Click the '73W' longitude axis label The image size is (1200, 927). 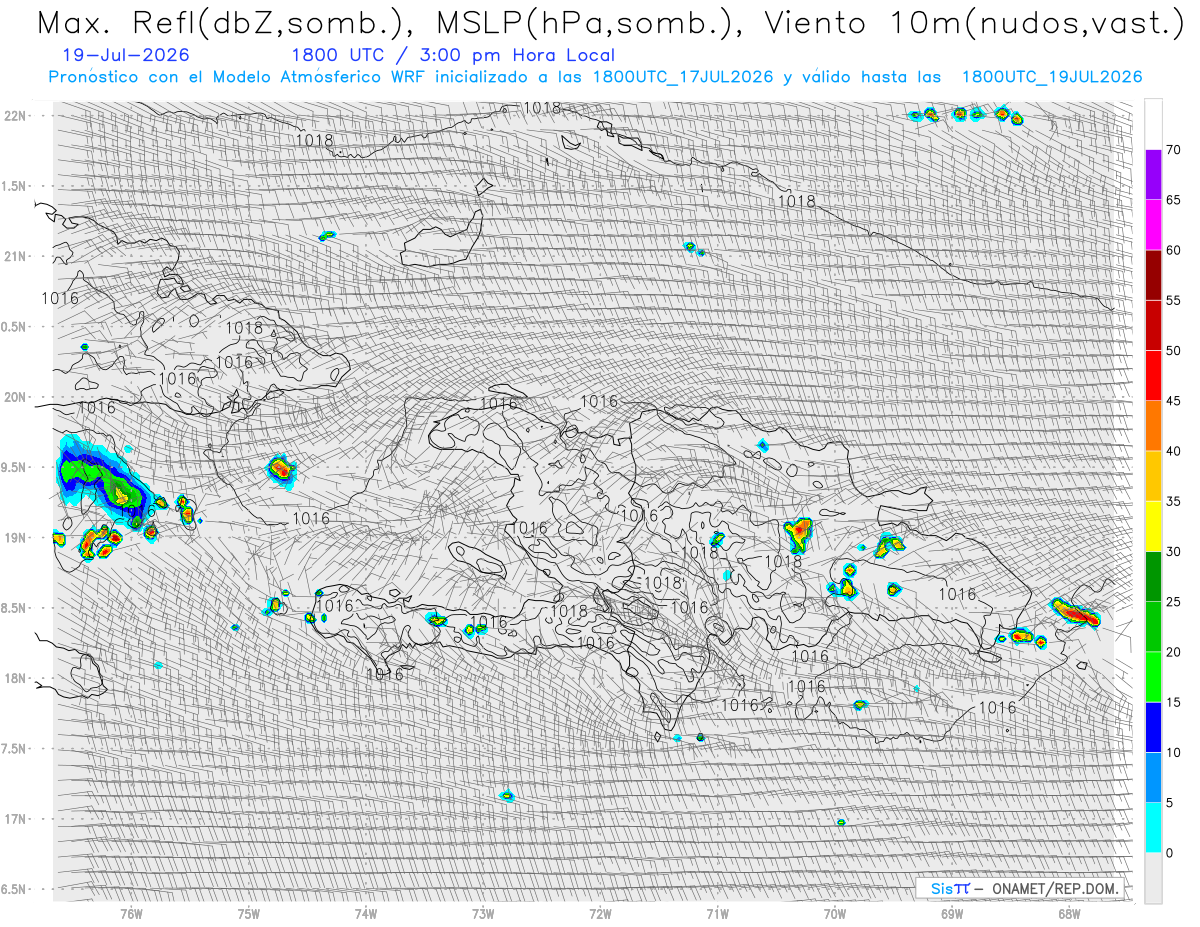pyautogui.click(x=483, y=913)
